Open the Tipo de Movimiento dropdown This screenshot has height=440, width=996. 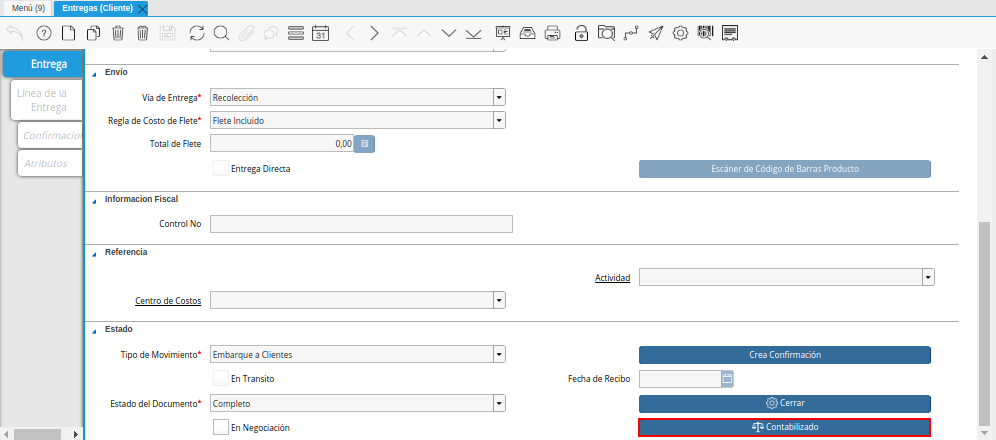[x=499, y=354]
